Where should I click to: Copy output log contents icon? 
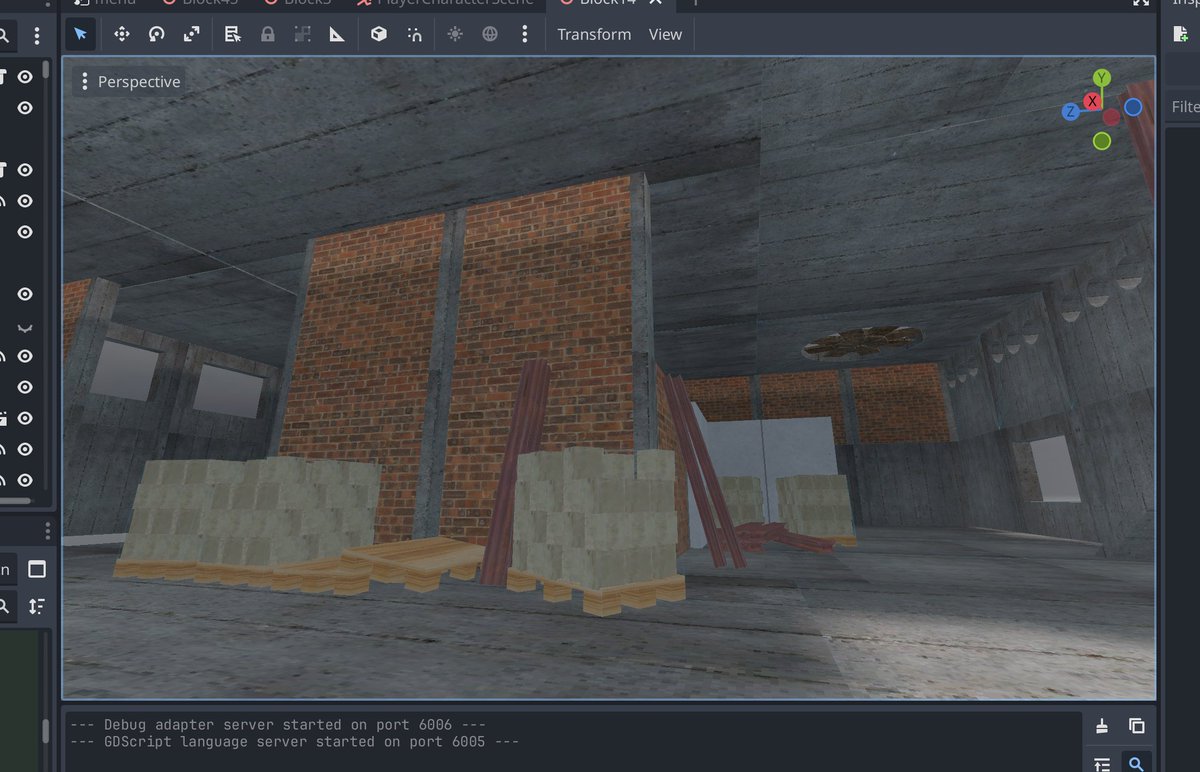tap(1137, 726)
